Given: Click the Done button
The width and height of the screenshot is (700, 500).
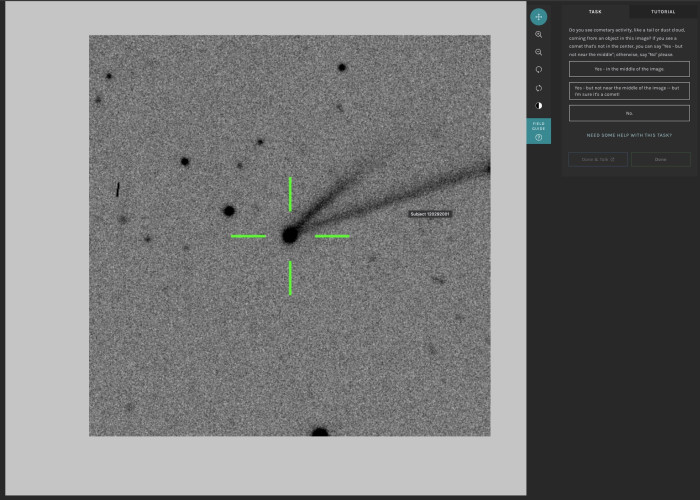Looking at the screenshot, I should coord(661,159).
